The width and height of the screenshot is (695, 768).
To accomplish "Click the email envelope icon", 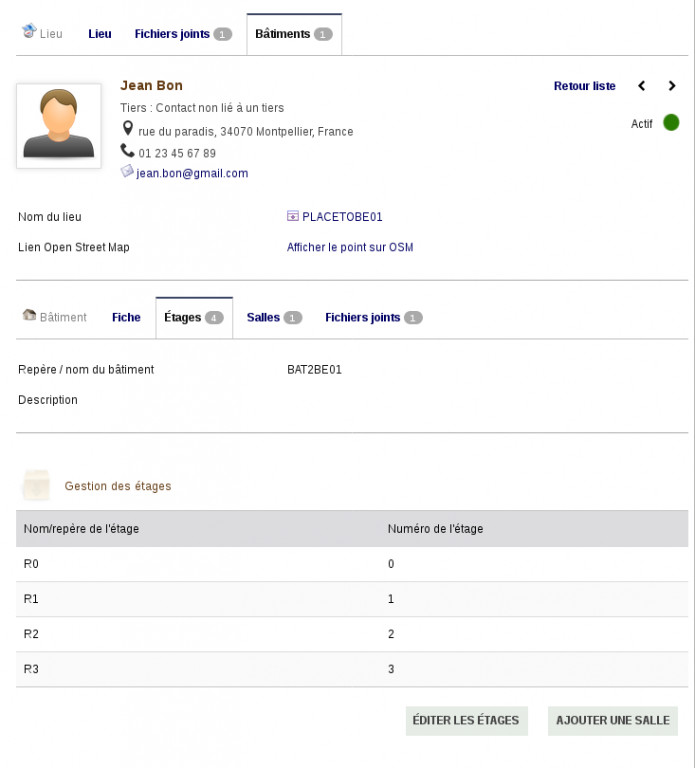I will click(128, 172).
